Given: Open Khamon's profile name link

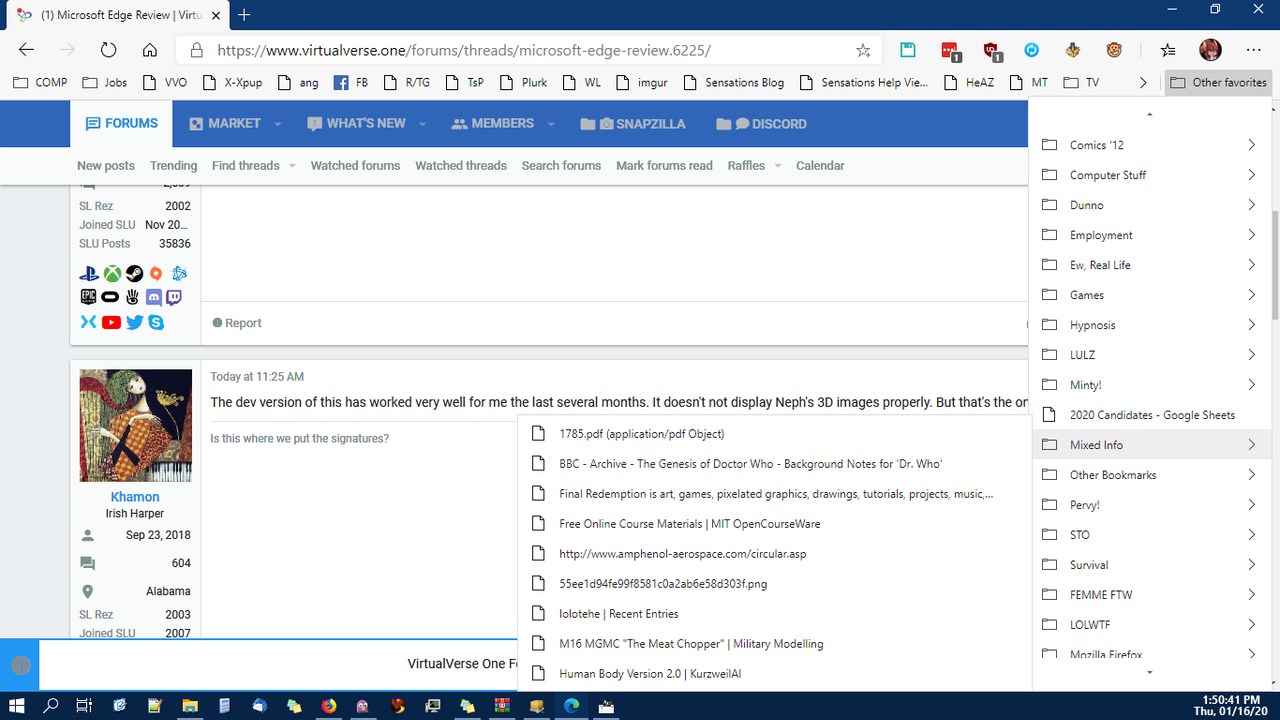Looking at the screenshot, I should click(x=135, y=497).
